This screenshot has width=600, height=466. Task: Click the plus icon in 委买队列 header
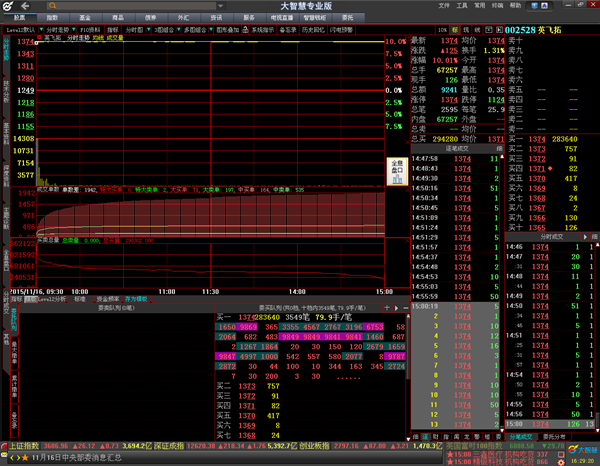click(x=387, y=308)
